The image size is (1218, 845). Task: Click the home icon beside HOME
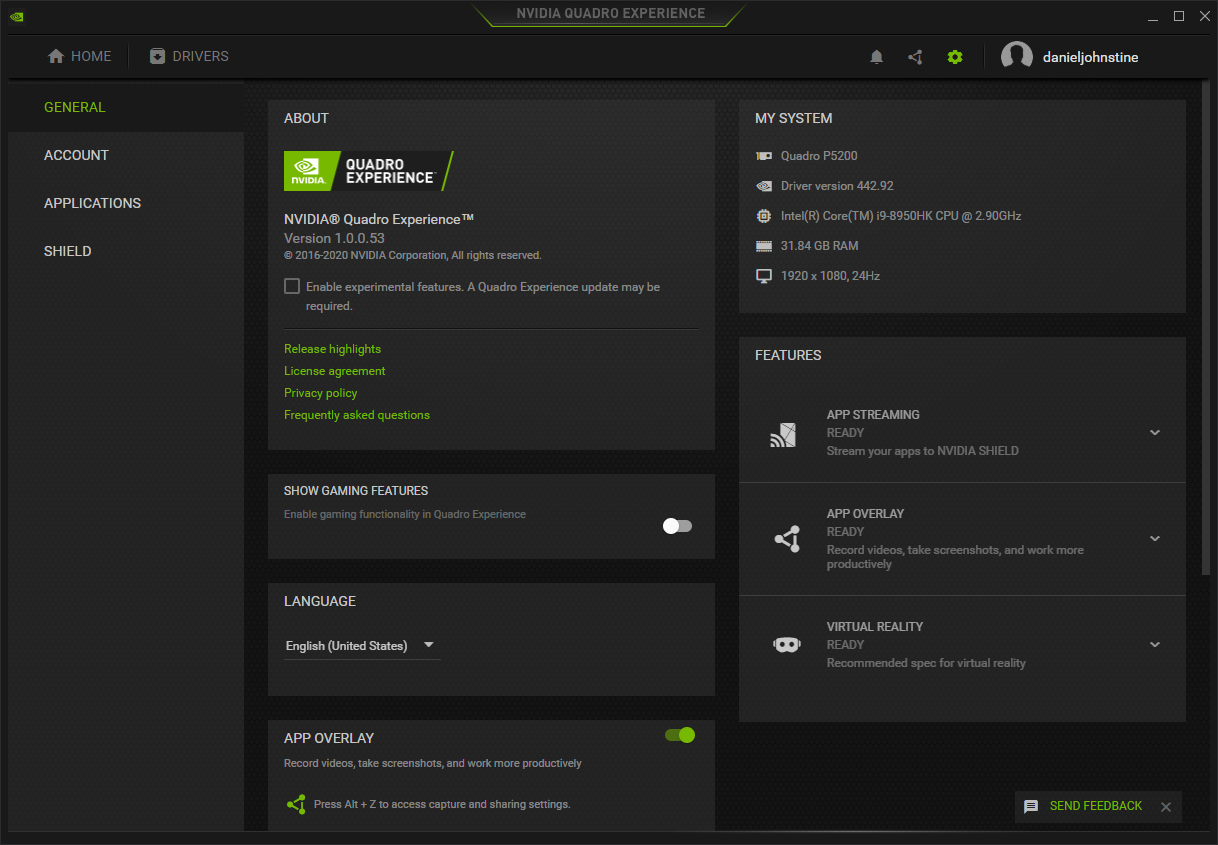pyautogui.click(x=56, y=56)
